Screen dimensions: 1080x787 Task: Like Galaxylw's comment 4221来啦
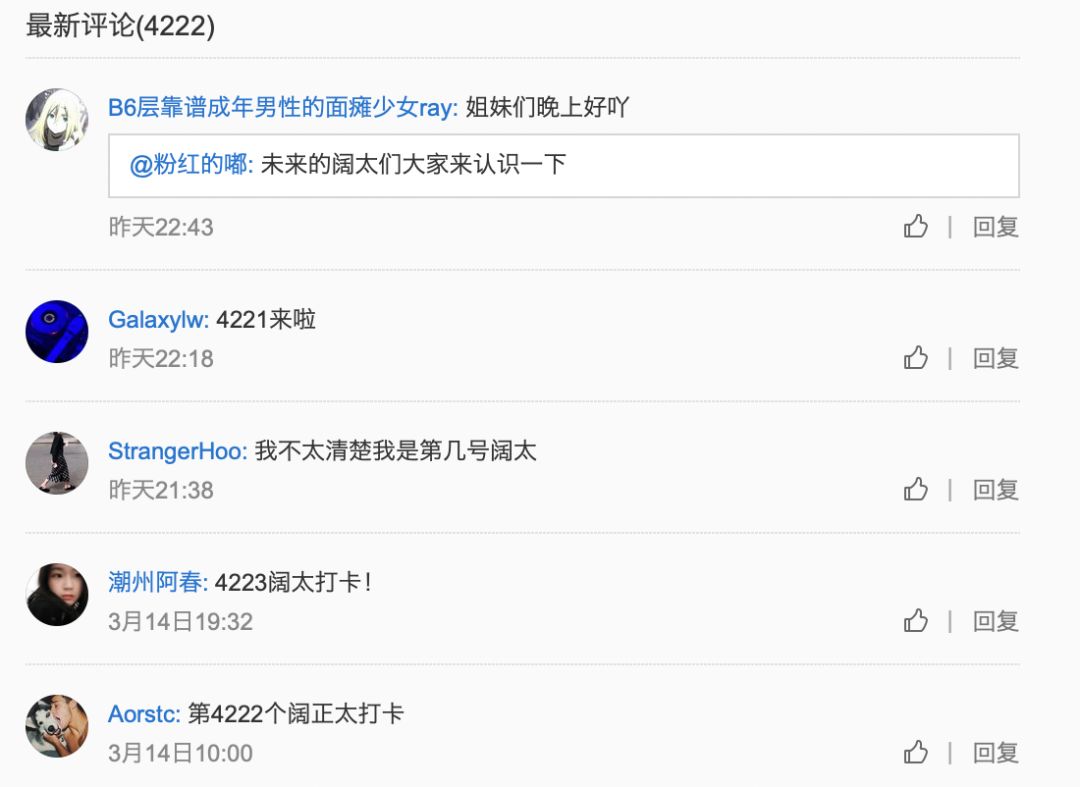point(915,357)
